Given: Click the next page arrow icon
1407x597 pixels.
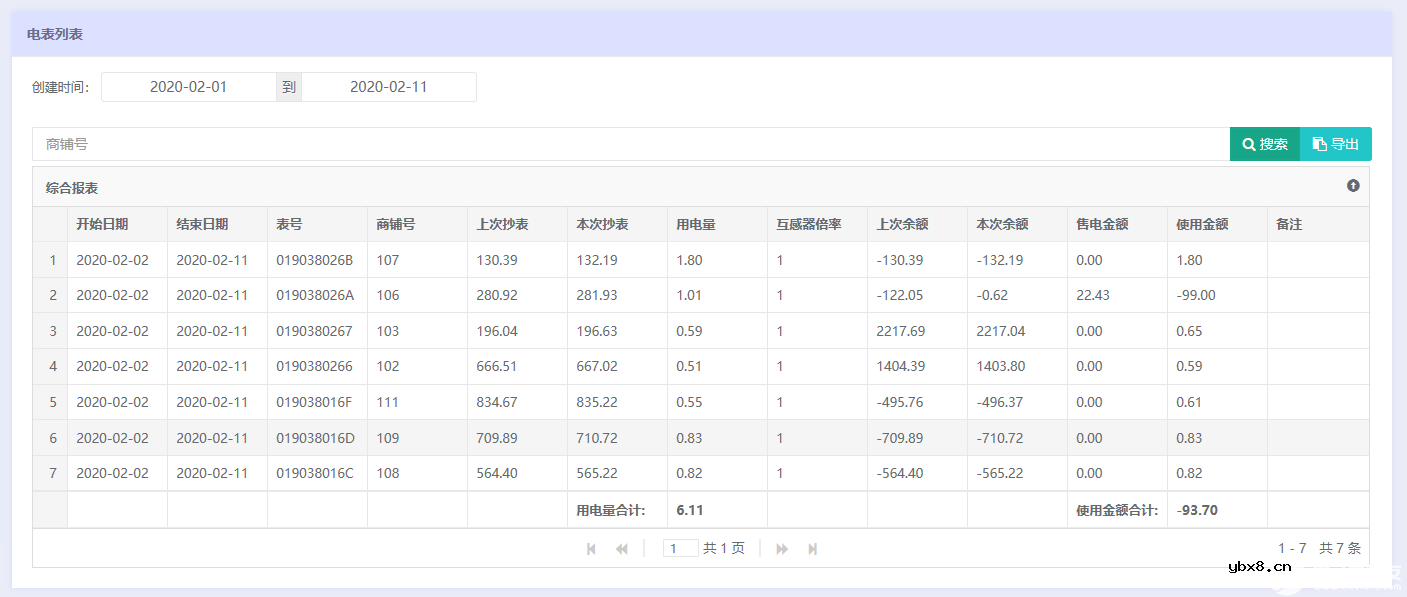Looking at the screenshot, I should [x=781, y=548].
